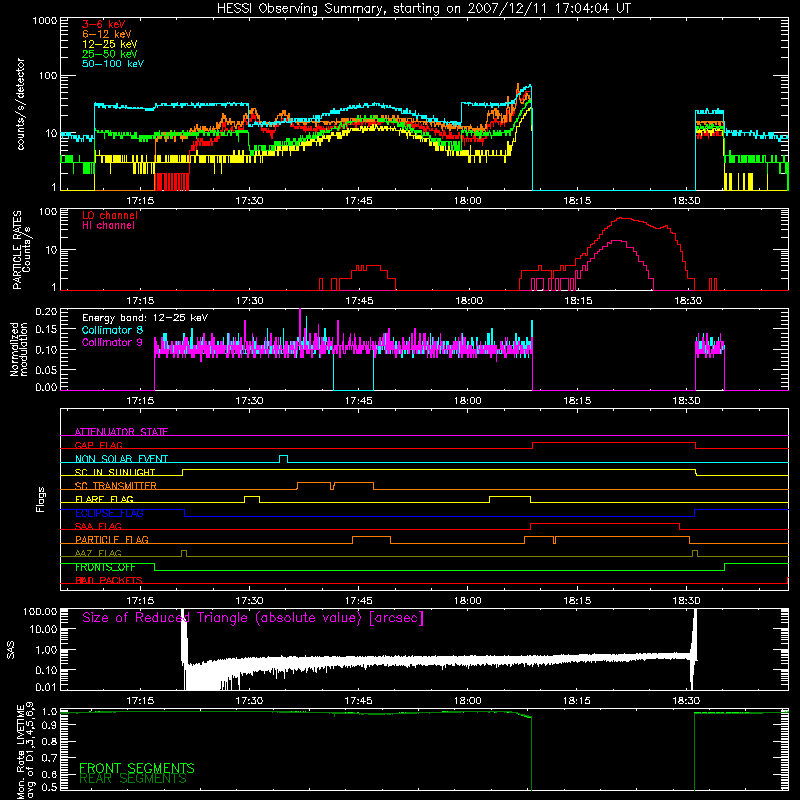The width and height of the screenshot is (800, 800).
Task: Click the "Energy band: 12-25 keV" label
Action: tap(145, 318)
